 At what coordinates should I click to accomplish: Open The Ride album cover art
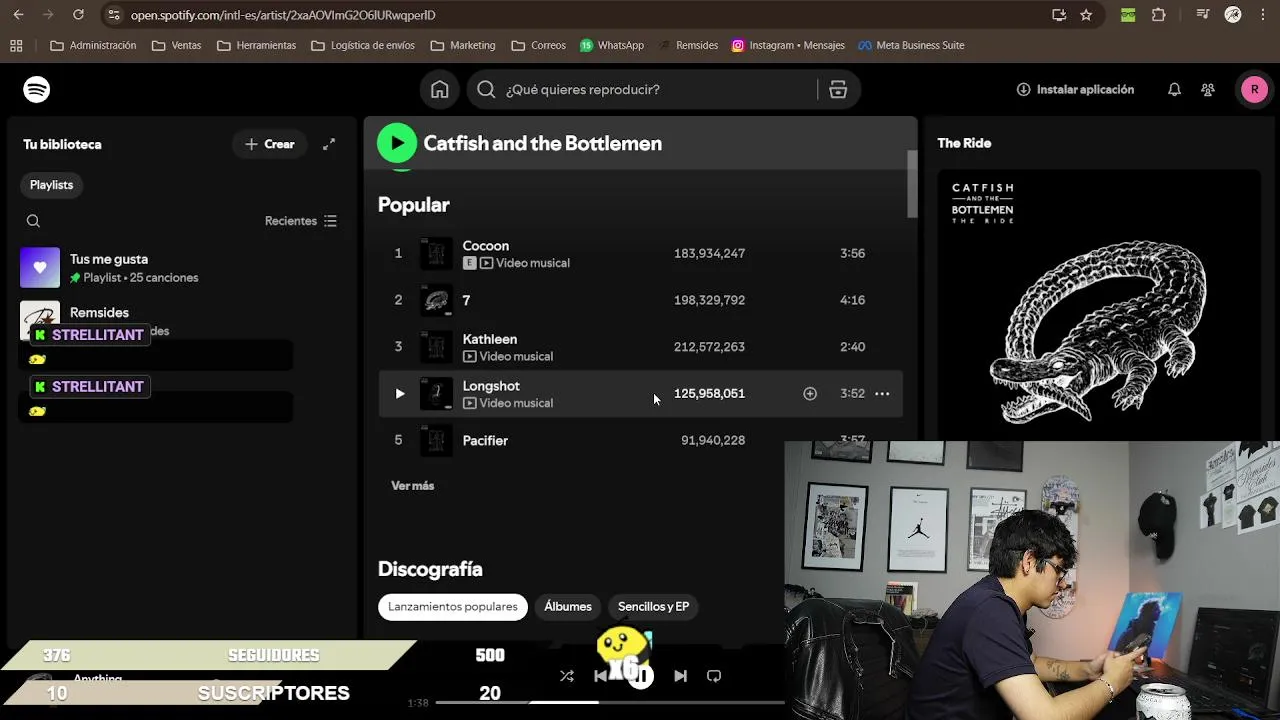[1098, 305]
